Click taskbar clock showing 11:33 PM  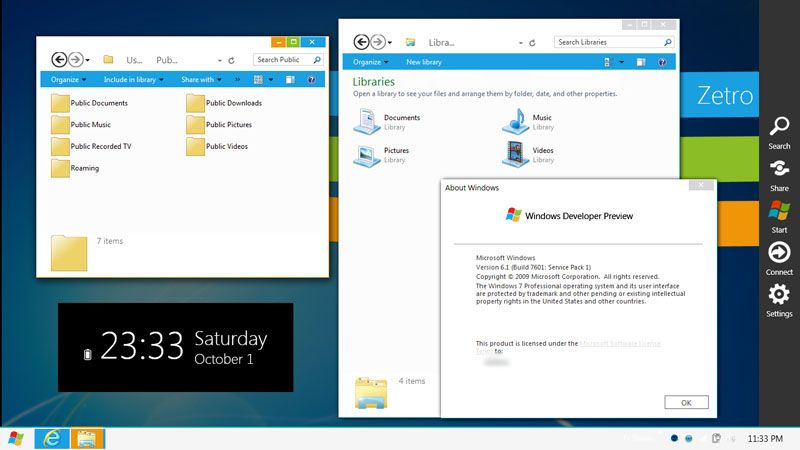click(x=765, y=439)
